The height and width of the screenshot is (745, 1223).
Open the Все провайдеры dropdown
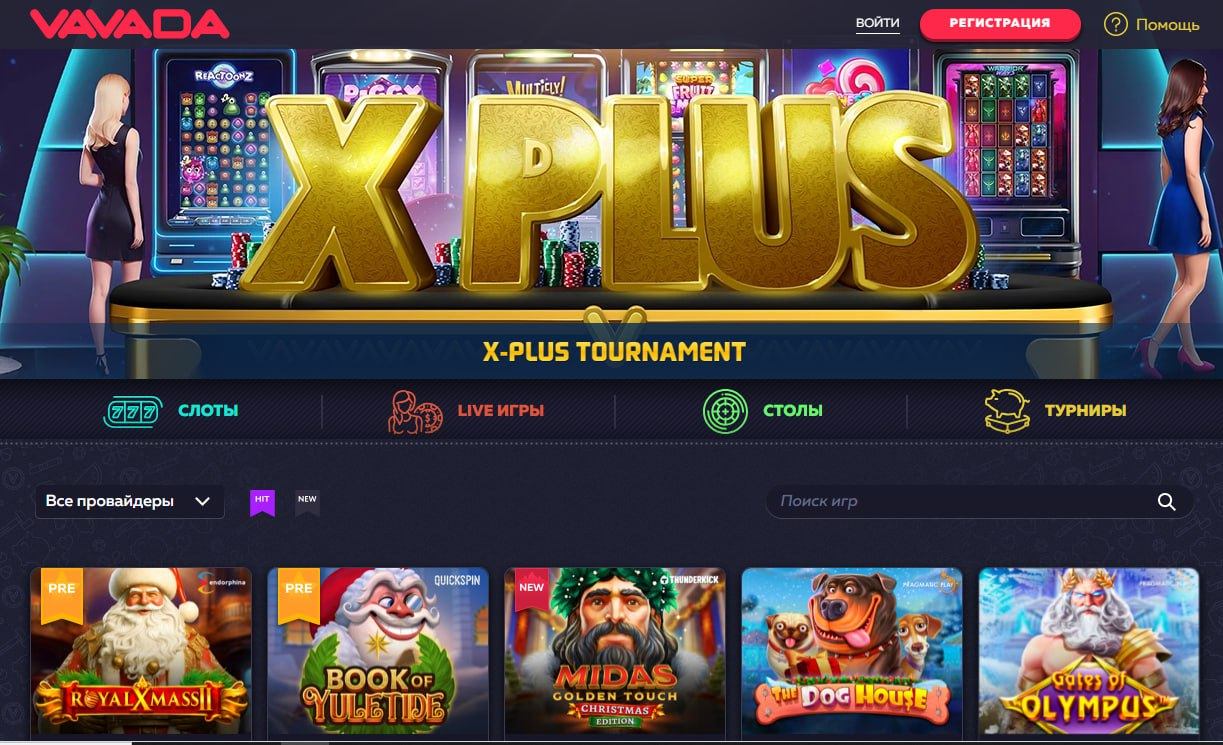click(x=129, y=501)
